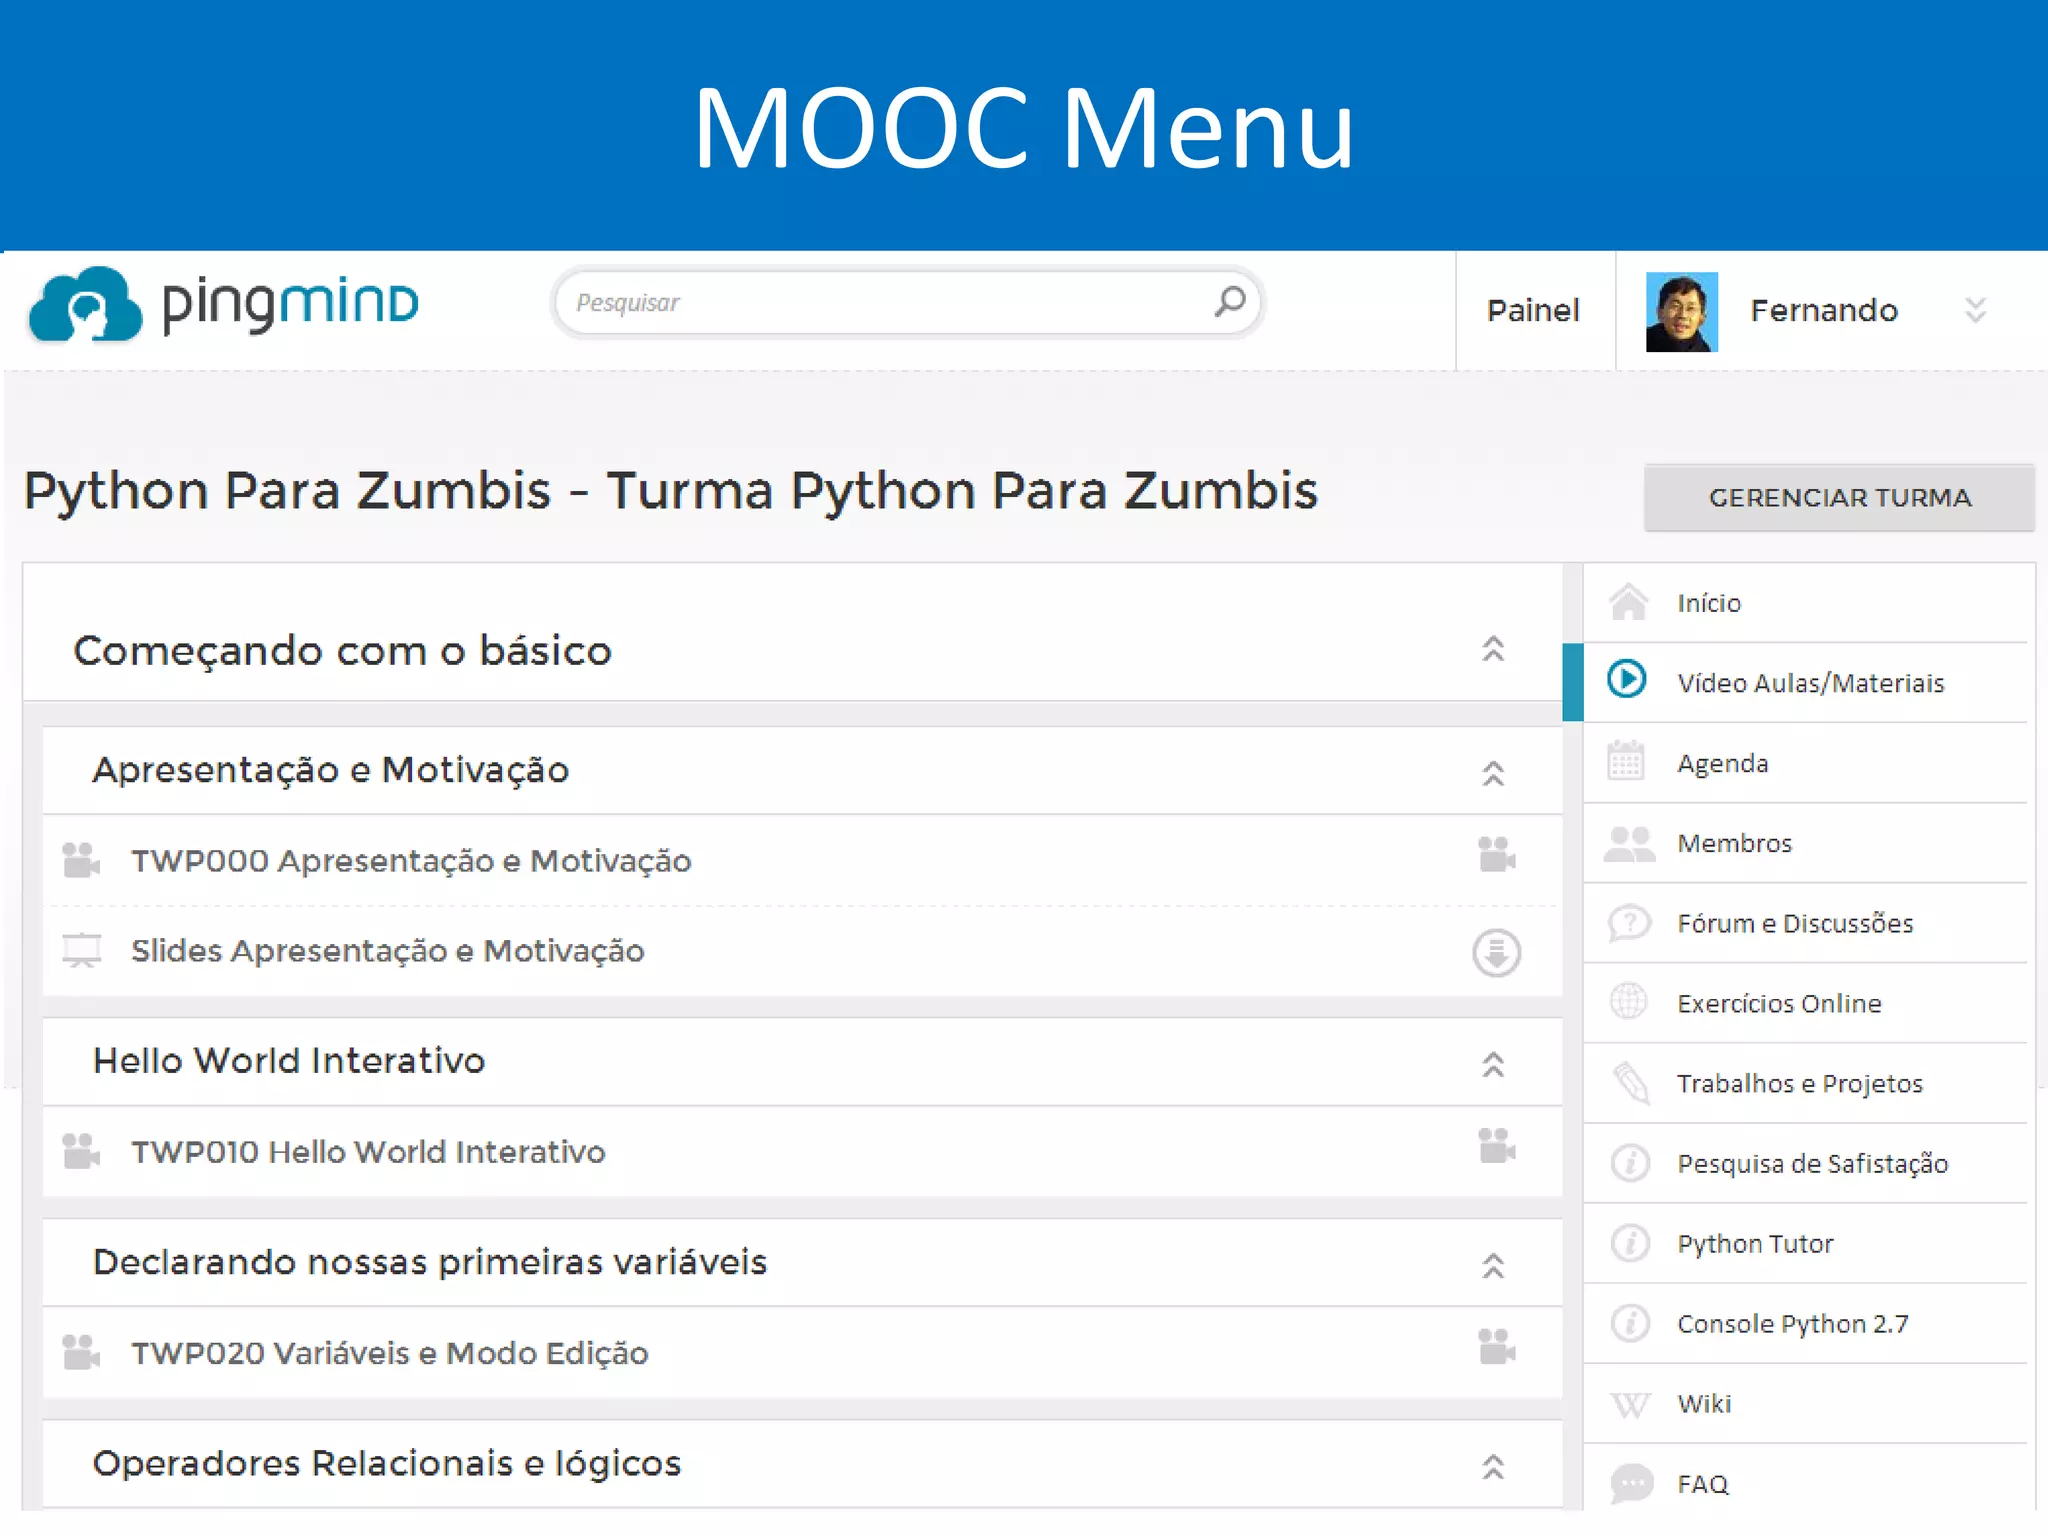This screenshot has height=1536, width=2048.
Task: Download Slides Apresentação e Motivação
Action: [1496, 952]
